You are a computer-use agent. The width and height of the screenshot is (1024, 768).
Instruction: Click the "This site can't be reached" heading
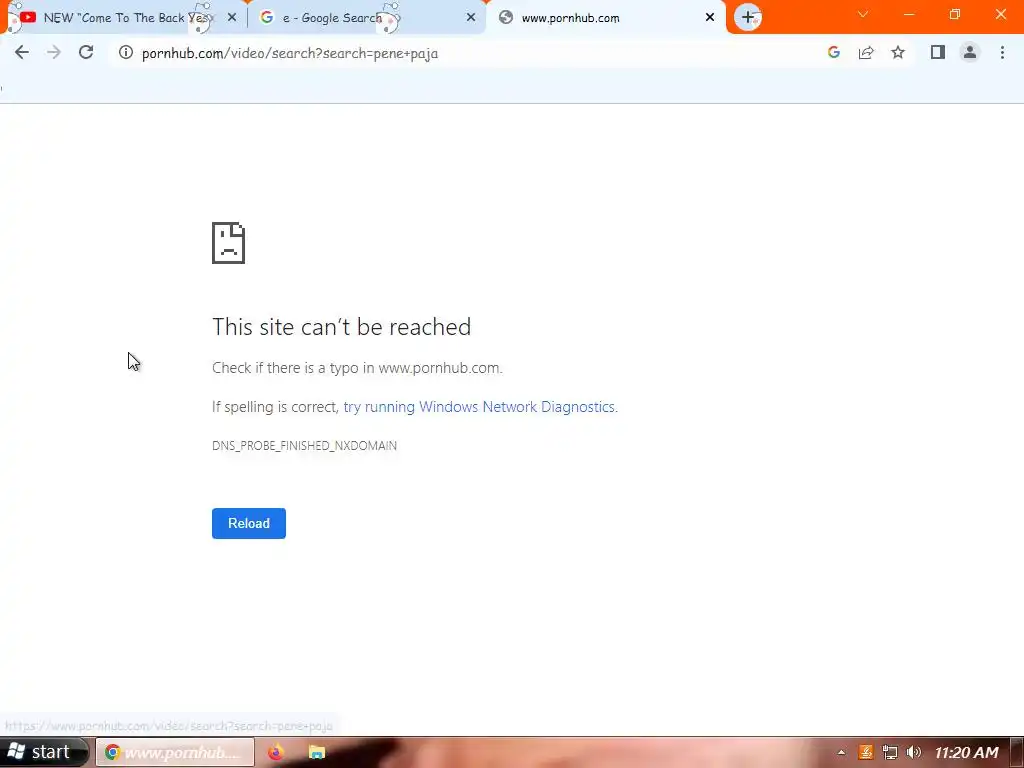coord(342,327)
